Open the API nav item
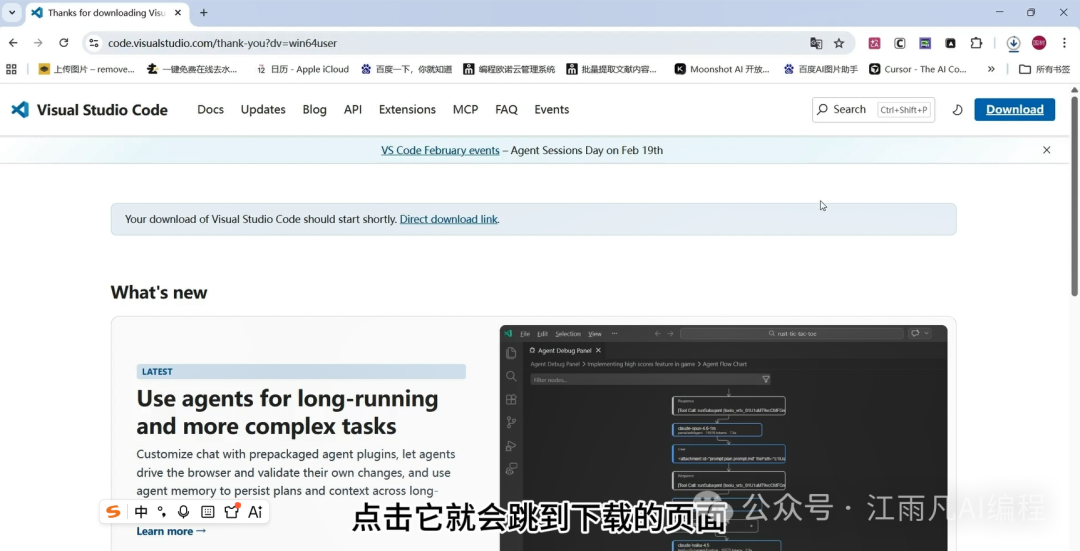The image size is (1080, 551). [x=353, y=110]
